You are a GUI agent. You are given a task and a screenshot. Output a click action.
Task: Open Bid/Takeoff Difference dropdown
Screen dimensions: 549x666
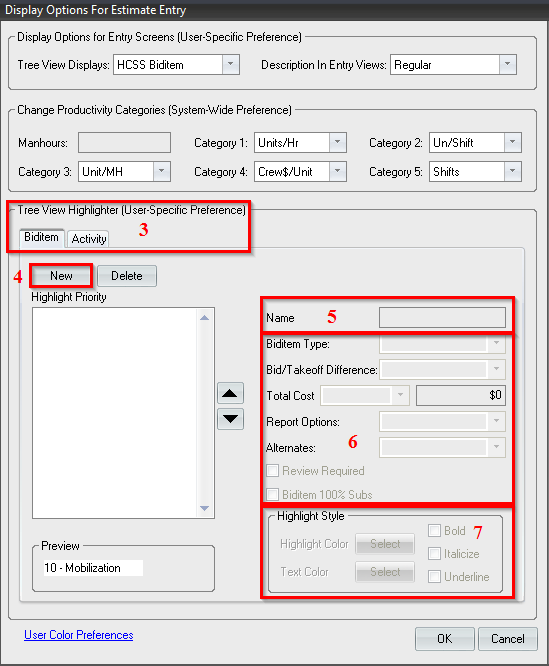496,370
